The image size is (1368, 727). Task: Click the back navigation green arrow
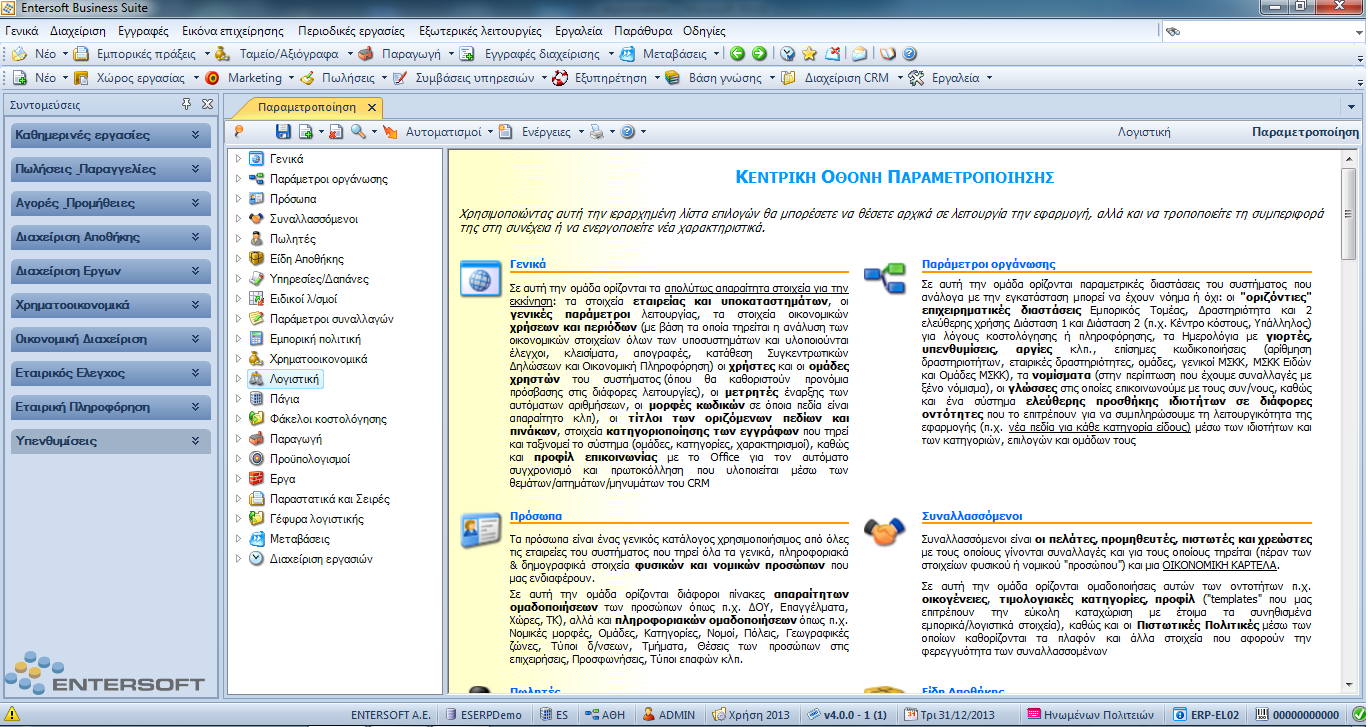tap(737, 54)
